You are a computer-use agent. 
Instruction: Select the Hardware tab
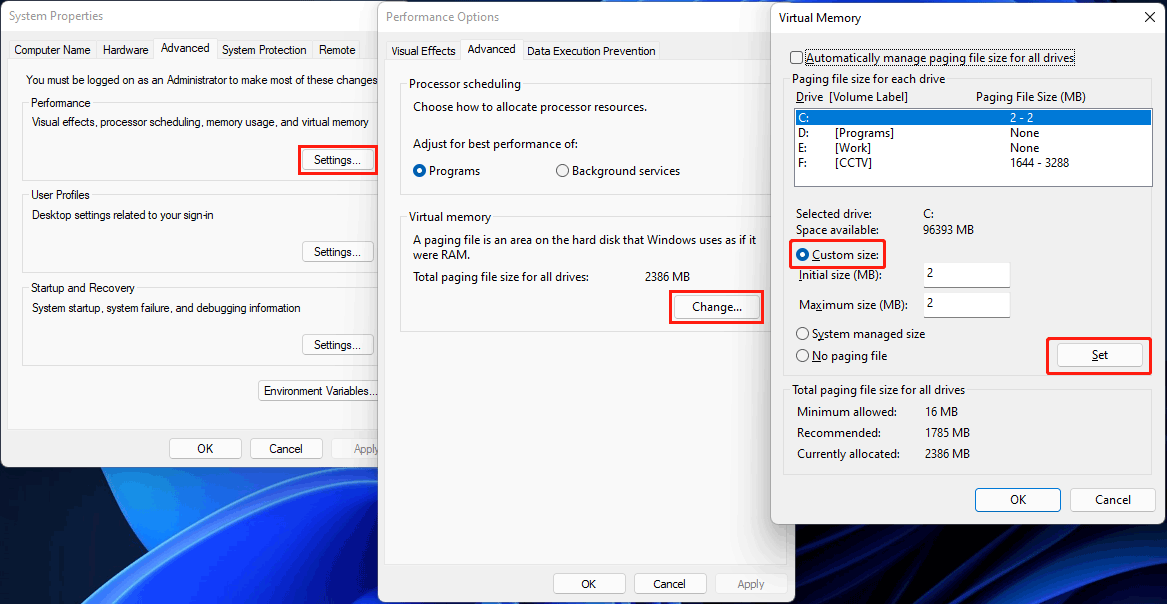click(x=125, y=49)
